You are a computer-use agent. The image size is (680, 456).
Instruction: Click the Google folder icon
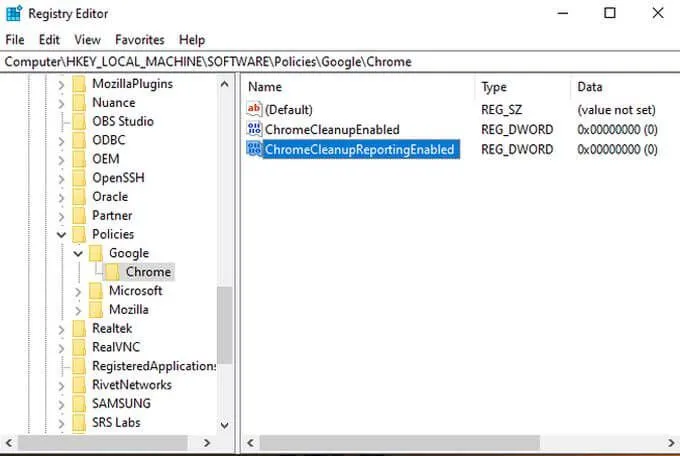click(96, 253)
